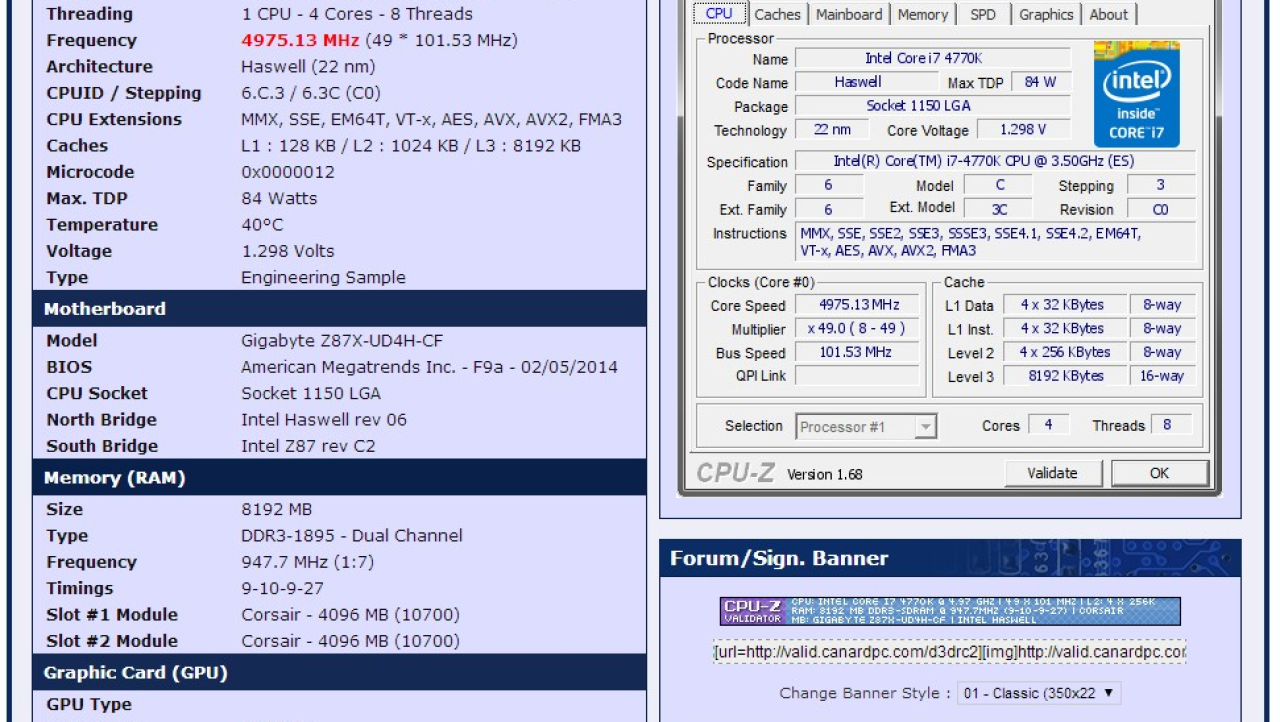
Task: Click the Core Voltage value "1.298 V"
Action: (x=1022, y=130)
